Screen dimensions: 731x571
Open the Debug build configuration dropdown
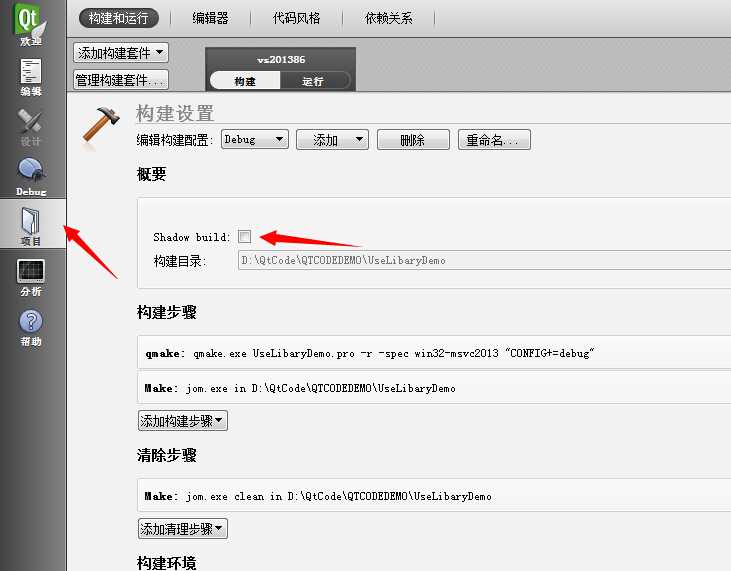tap(255, 140)
